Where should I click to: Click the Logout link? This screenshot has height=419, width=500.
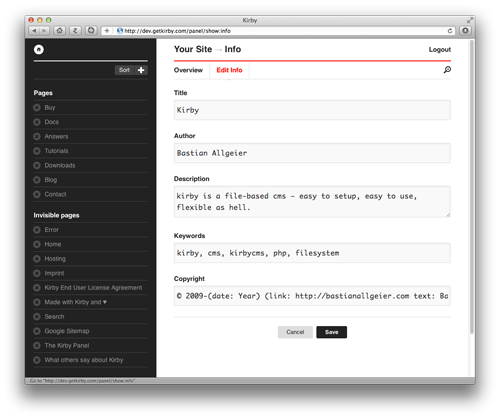[440, 49]
